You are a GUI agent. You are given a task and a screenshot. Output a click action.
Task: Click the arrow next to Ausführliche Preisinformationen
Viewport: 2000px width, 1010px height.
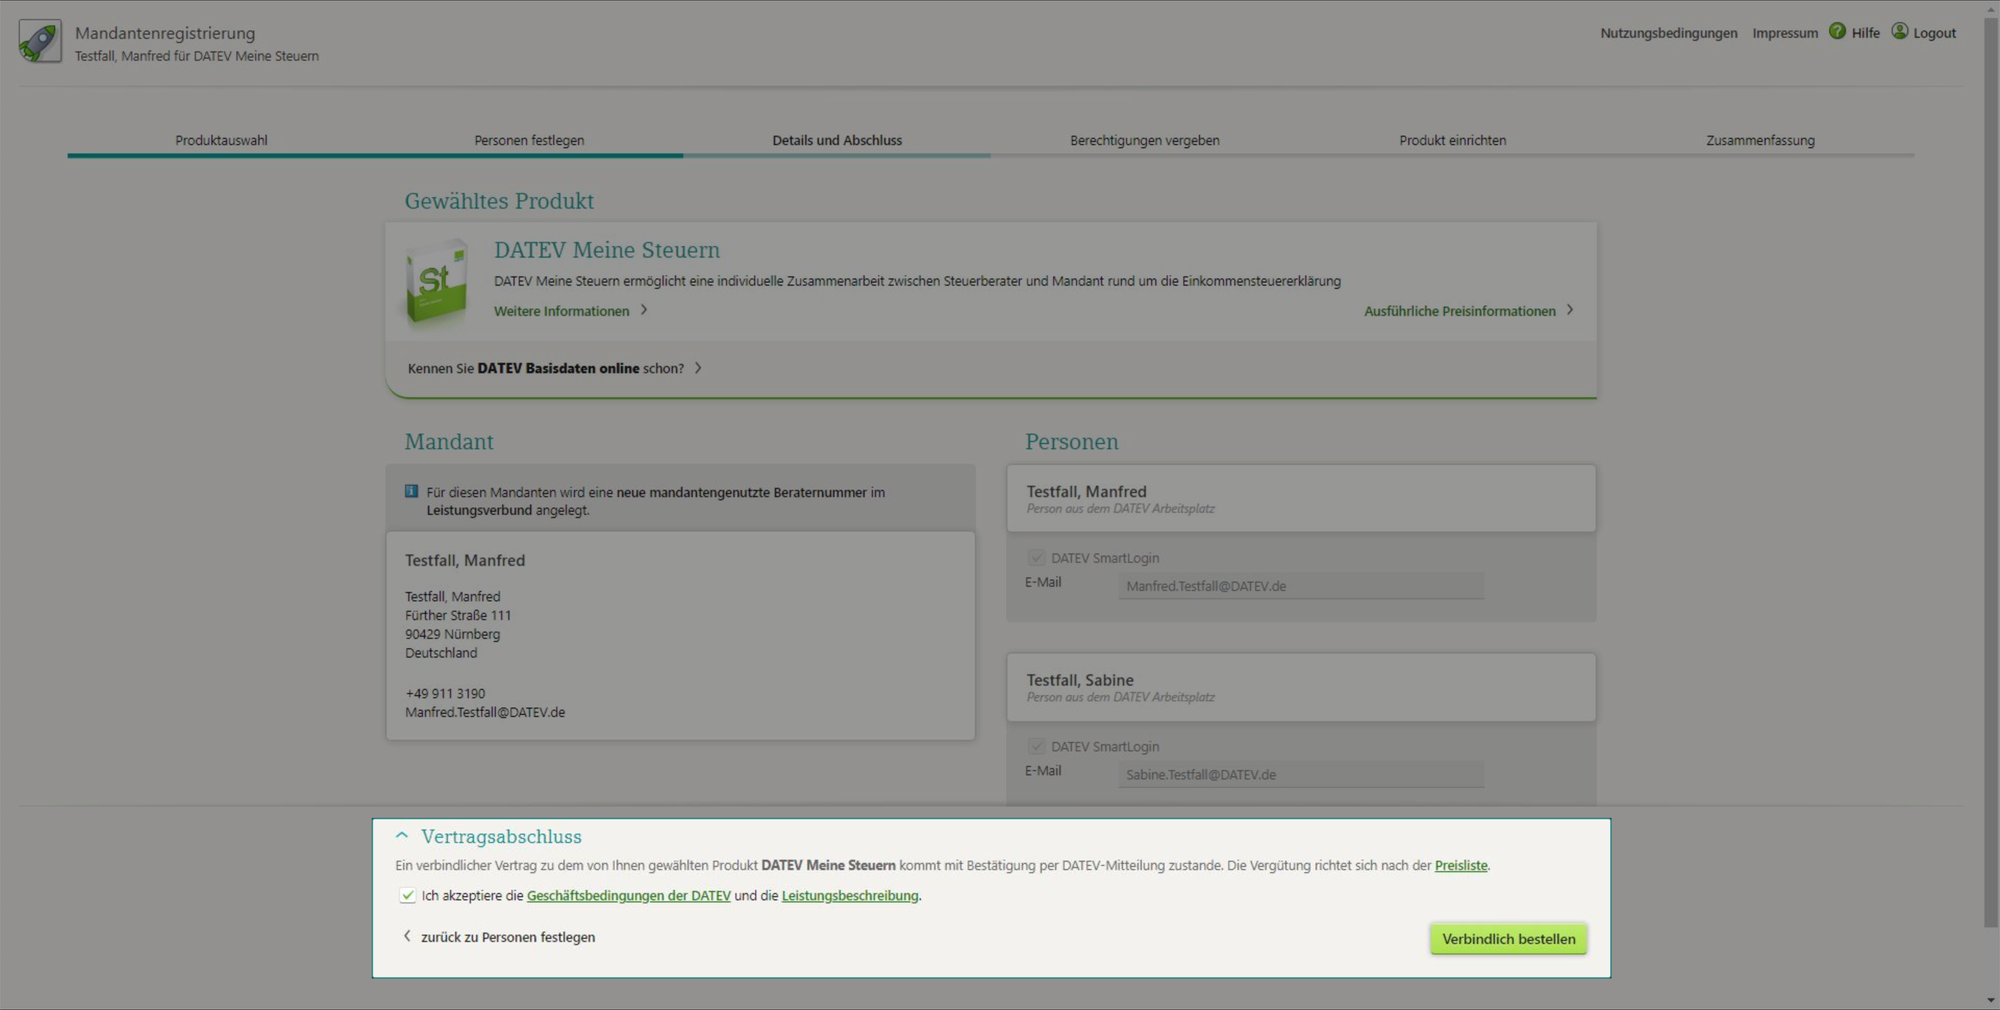[x=1570, y=310]
